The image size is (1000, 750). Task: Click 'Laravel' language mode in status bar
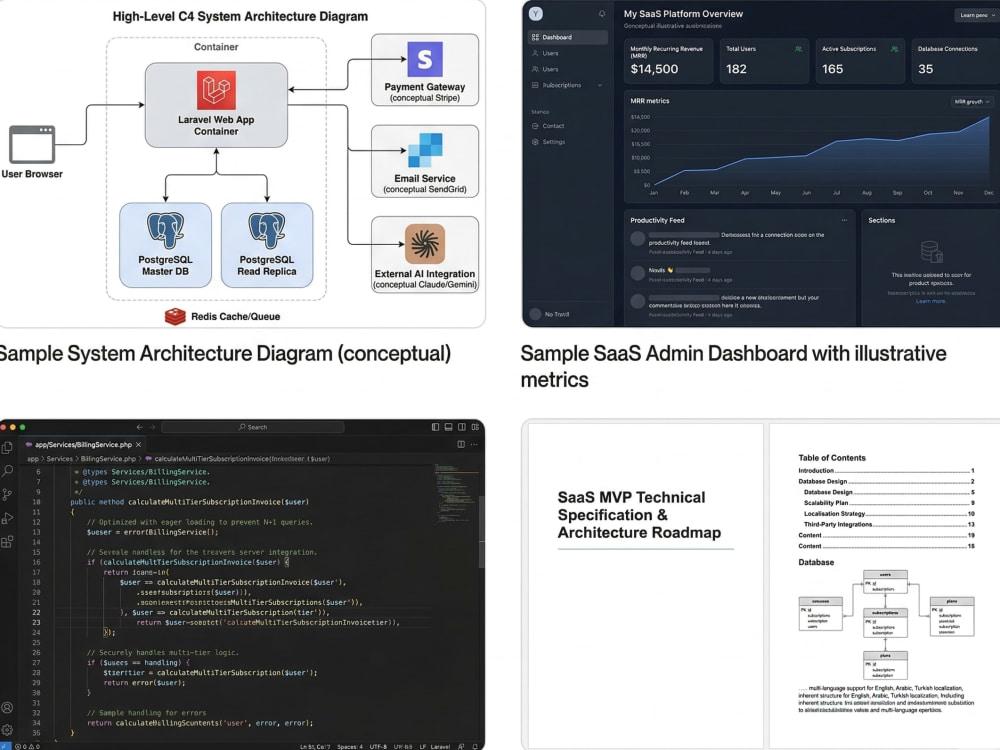click(x=441, y=746)
